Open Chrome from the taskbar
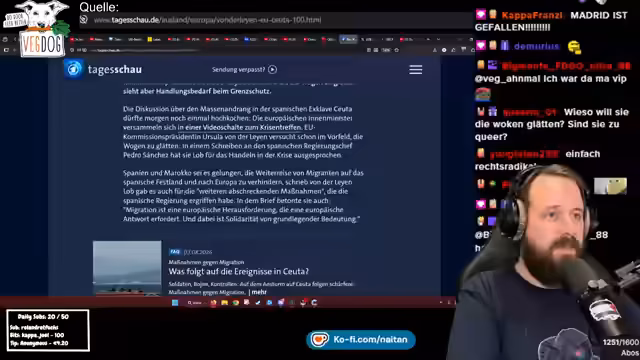 tap(236, 302)
